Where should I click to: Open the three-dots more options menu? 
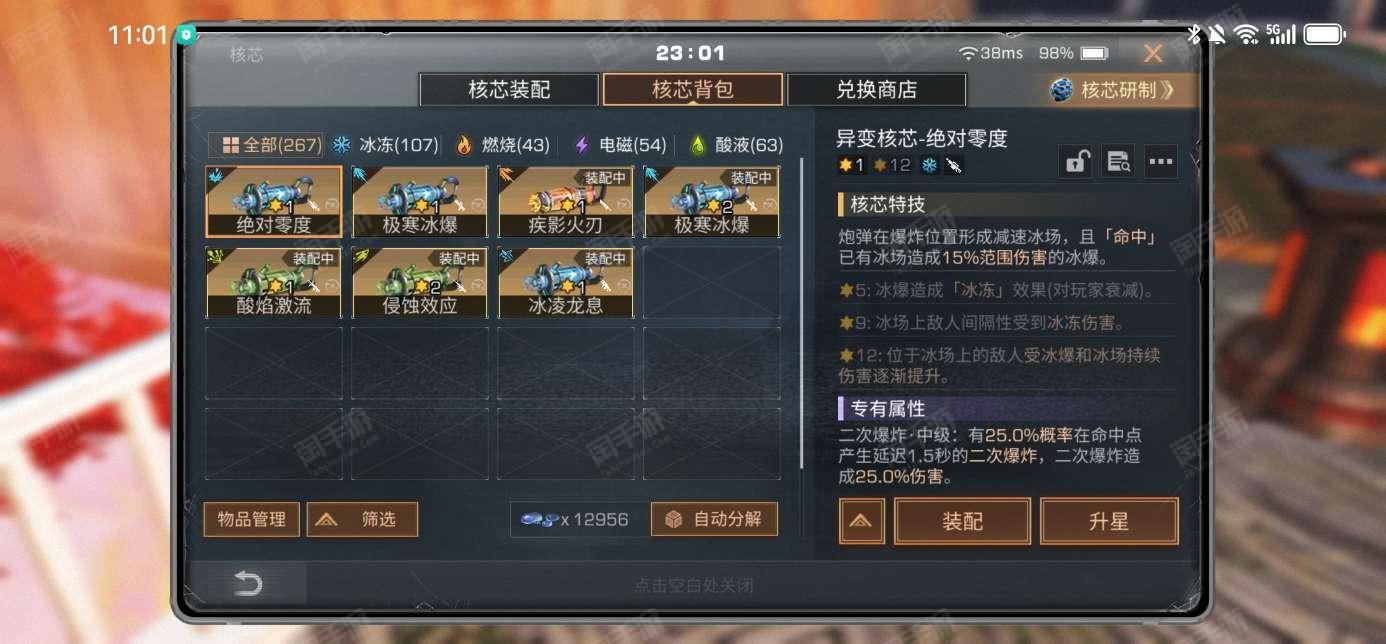coord(1161,162)
